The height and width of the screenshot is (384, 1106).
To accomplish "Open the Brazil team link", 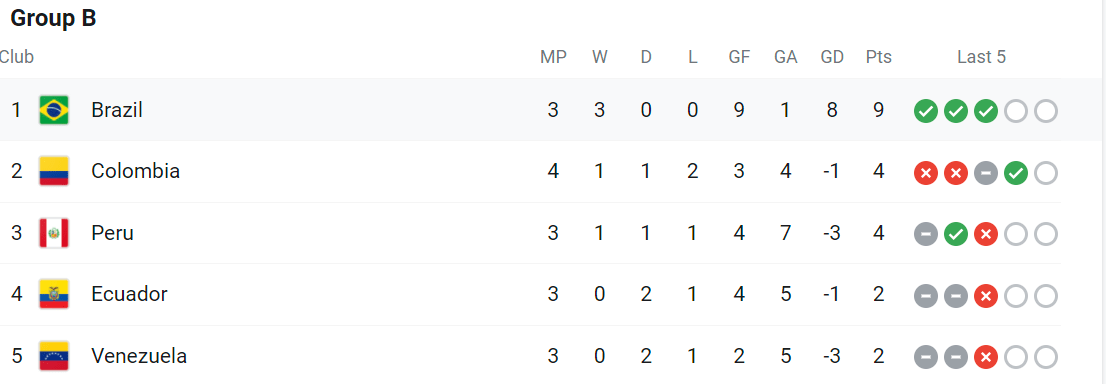I will coord(117,110).
